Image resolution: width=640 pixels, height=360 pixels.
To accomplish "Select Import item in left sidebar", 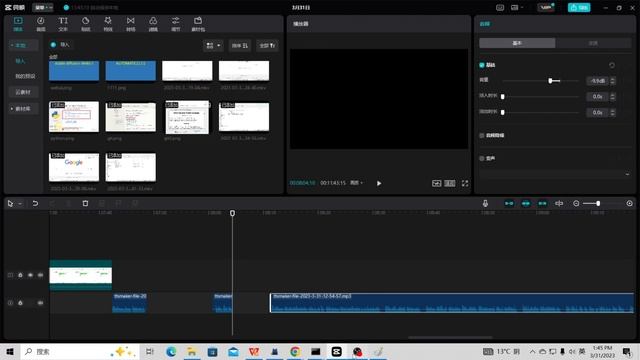I will pos(20,61).
